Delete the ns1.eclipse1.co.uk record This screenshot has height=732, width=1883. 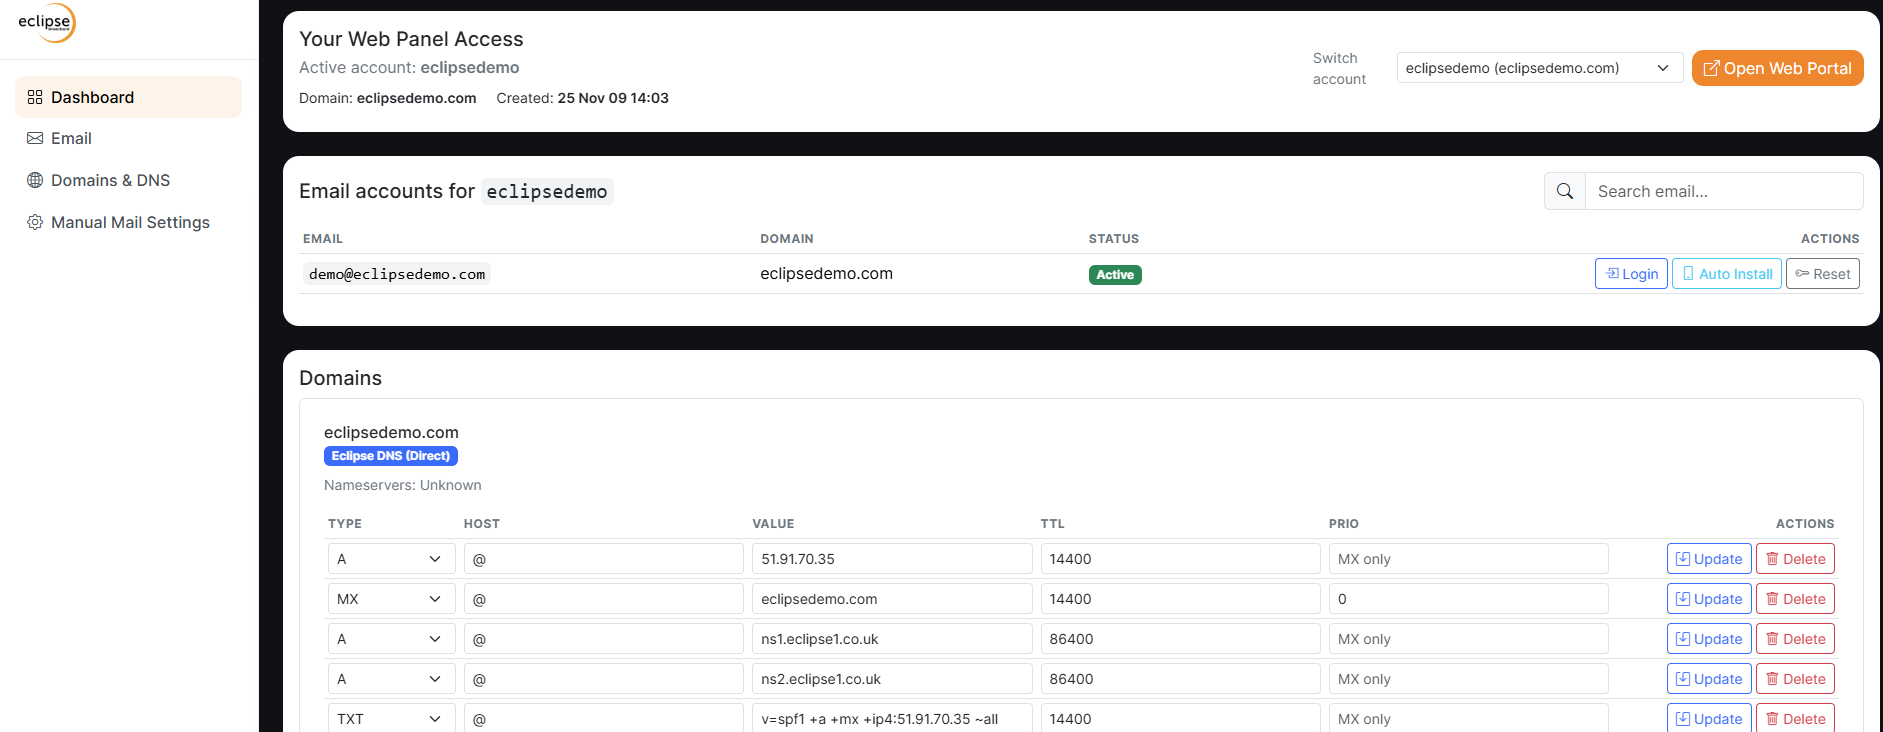tap(1795, 639)
